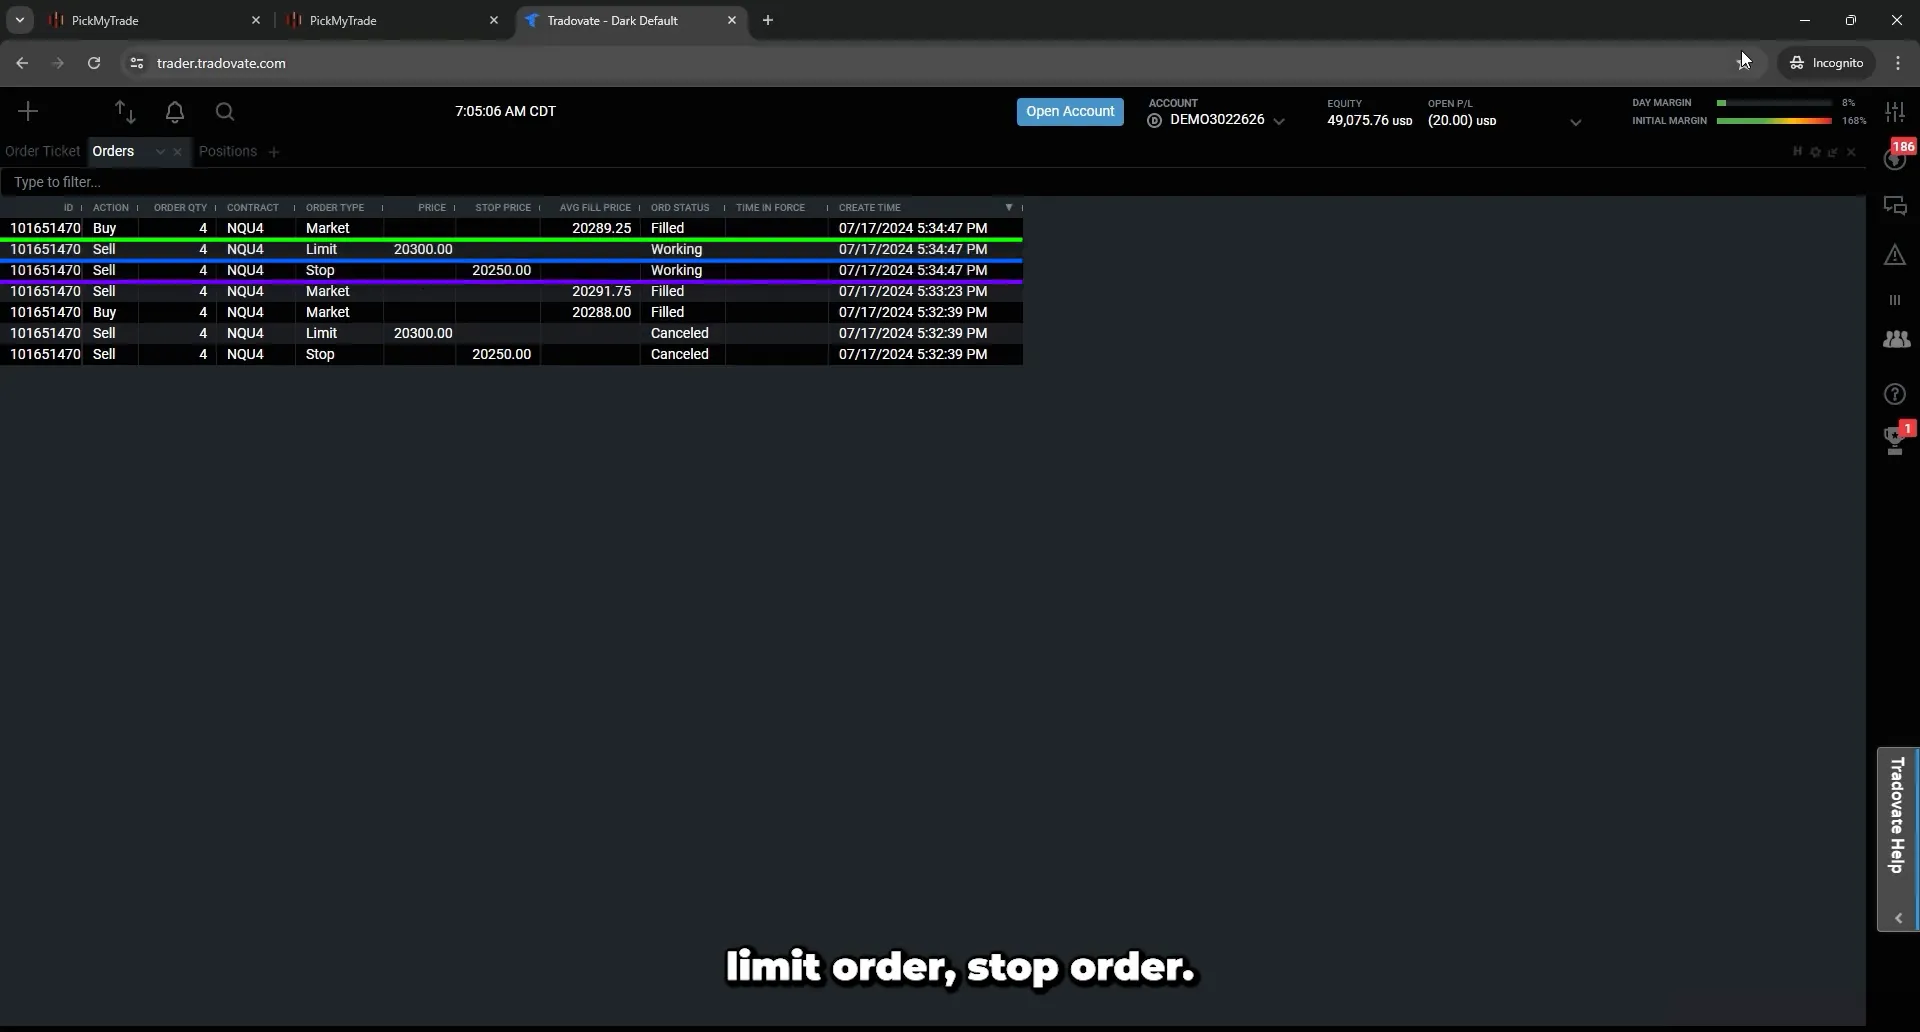Click the Open Account button
Viewport: 1920px width, 1032px height.
[1070, 112]
